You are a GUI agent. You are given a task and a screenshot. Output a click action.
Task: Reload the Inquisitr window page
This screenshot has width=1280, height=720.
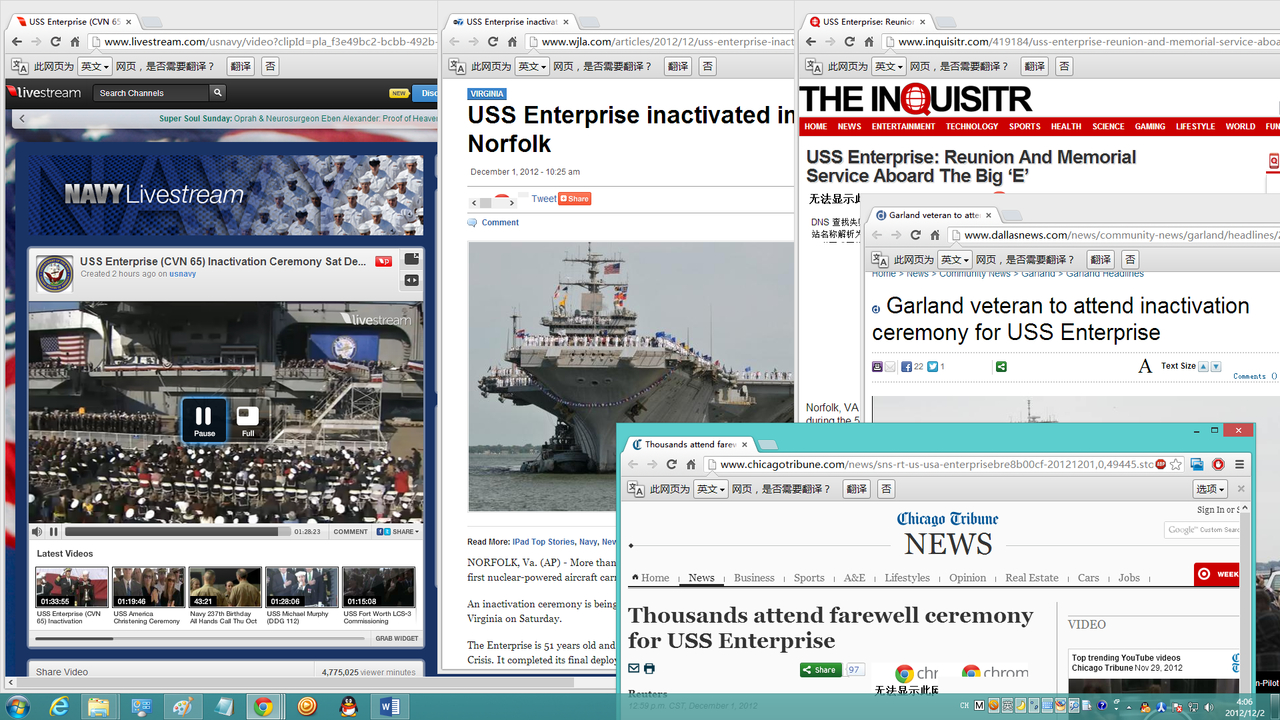click(x=850, y=42)
